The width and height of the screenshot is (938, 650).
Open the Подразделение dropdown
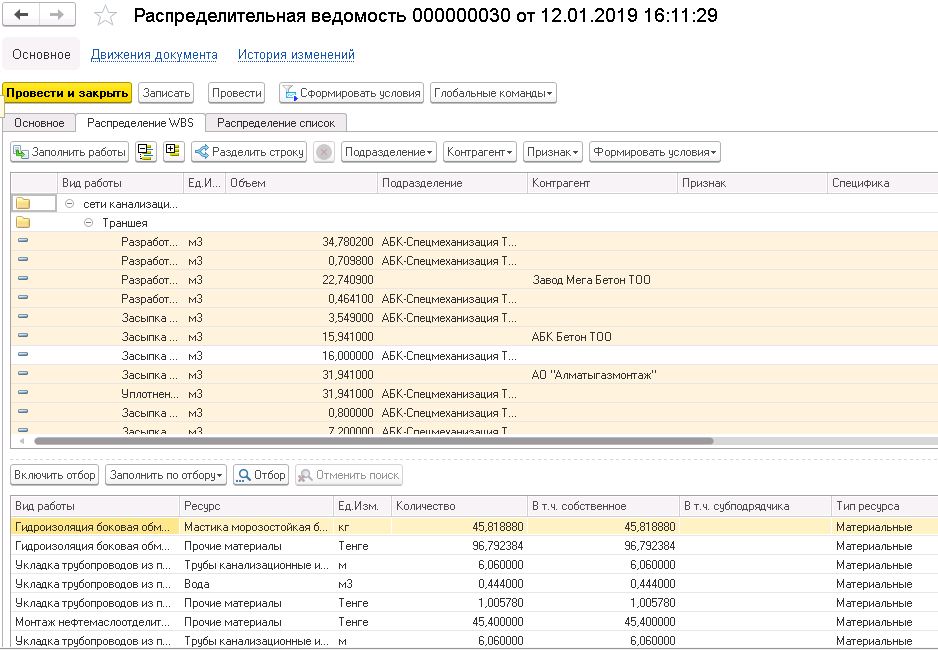[x=388, y=152]
